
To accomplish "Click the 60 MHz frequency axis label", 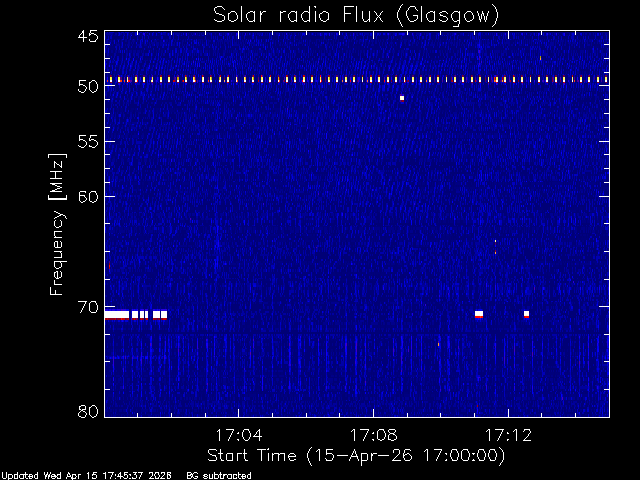I will pyautogui.click(x=88, y=197).
